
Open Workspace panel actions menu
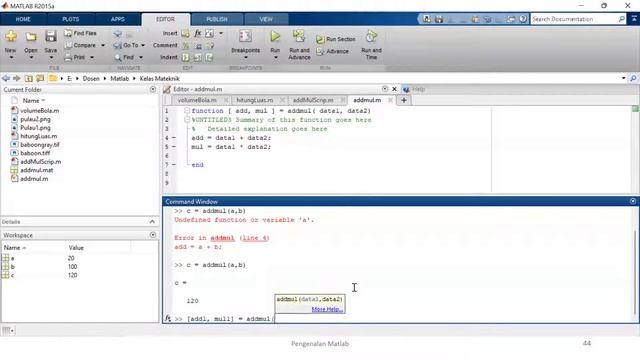tap(153, 235)
